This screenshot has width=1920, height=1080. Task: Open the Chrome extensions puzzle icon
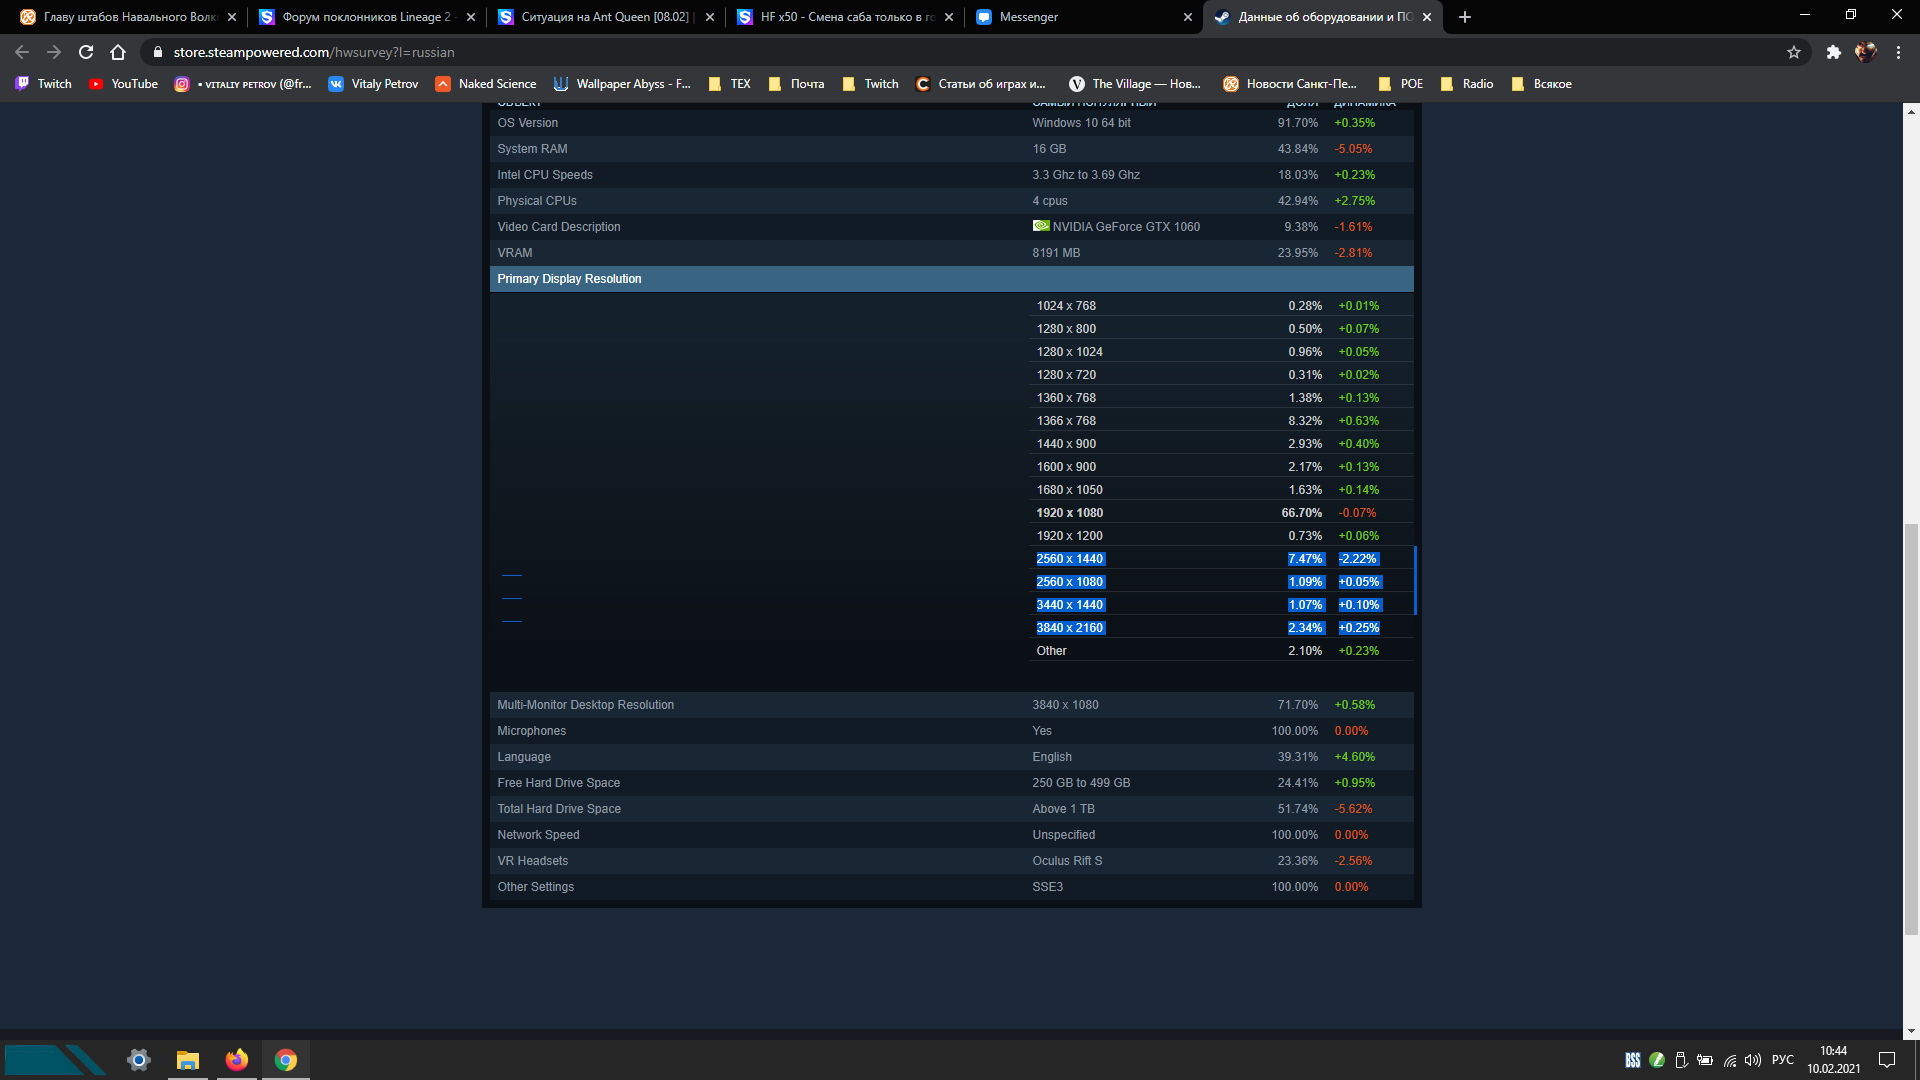pos(1833,52)
